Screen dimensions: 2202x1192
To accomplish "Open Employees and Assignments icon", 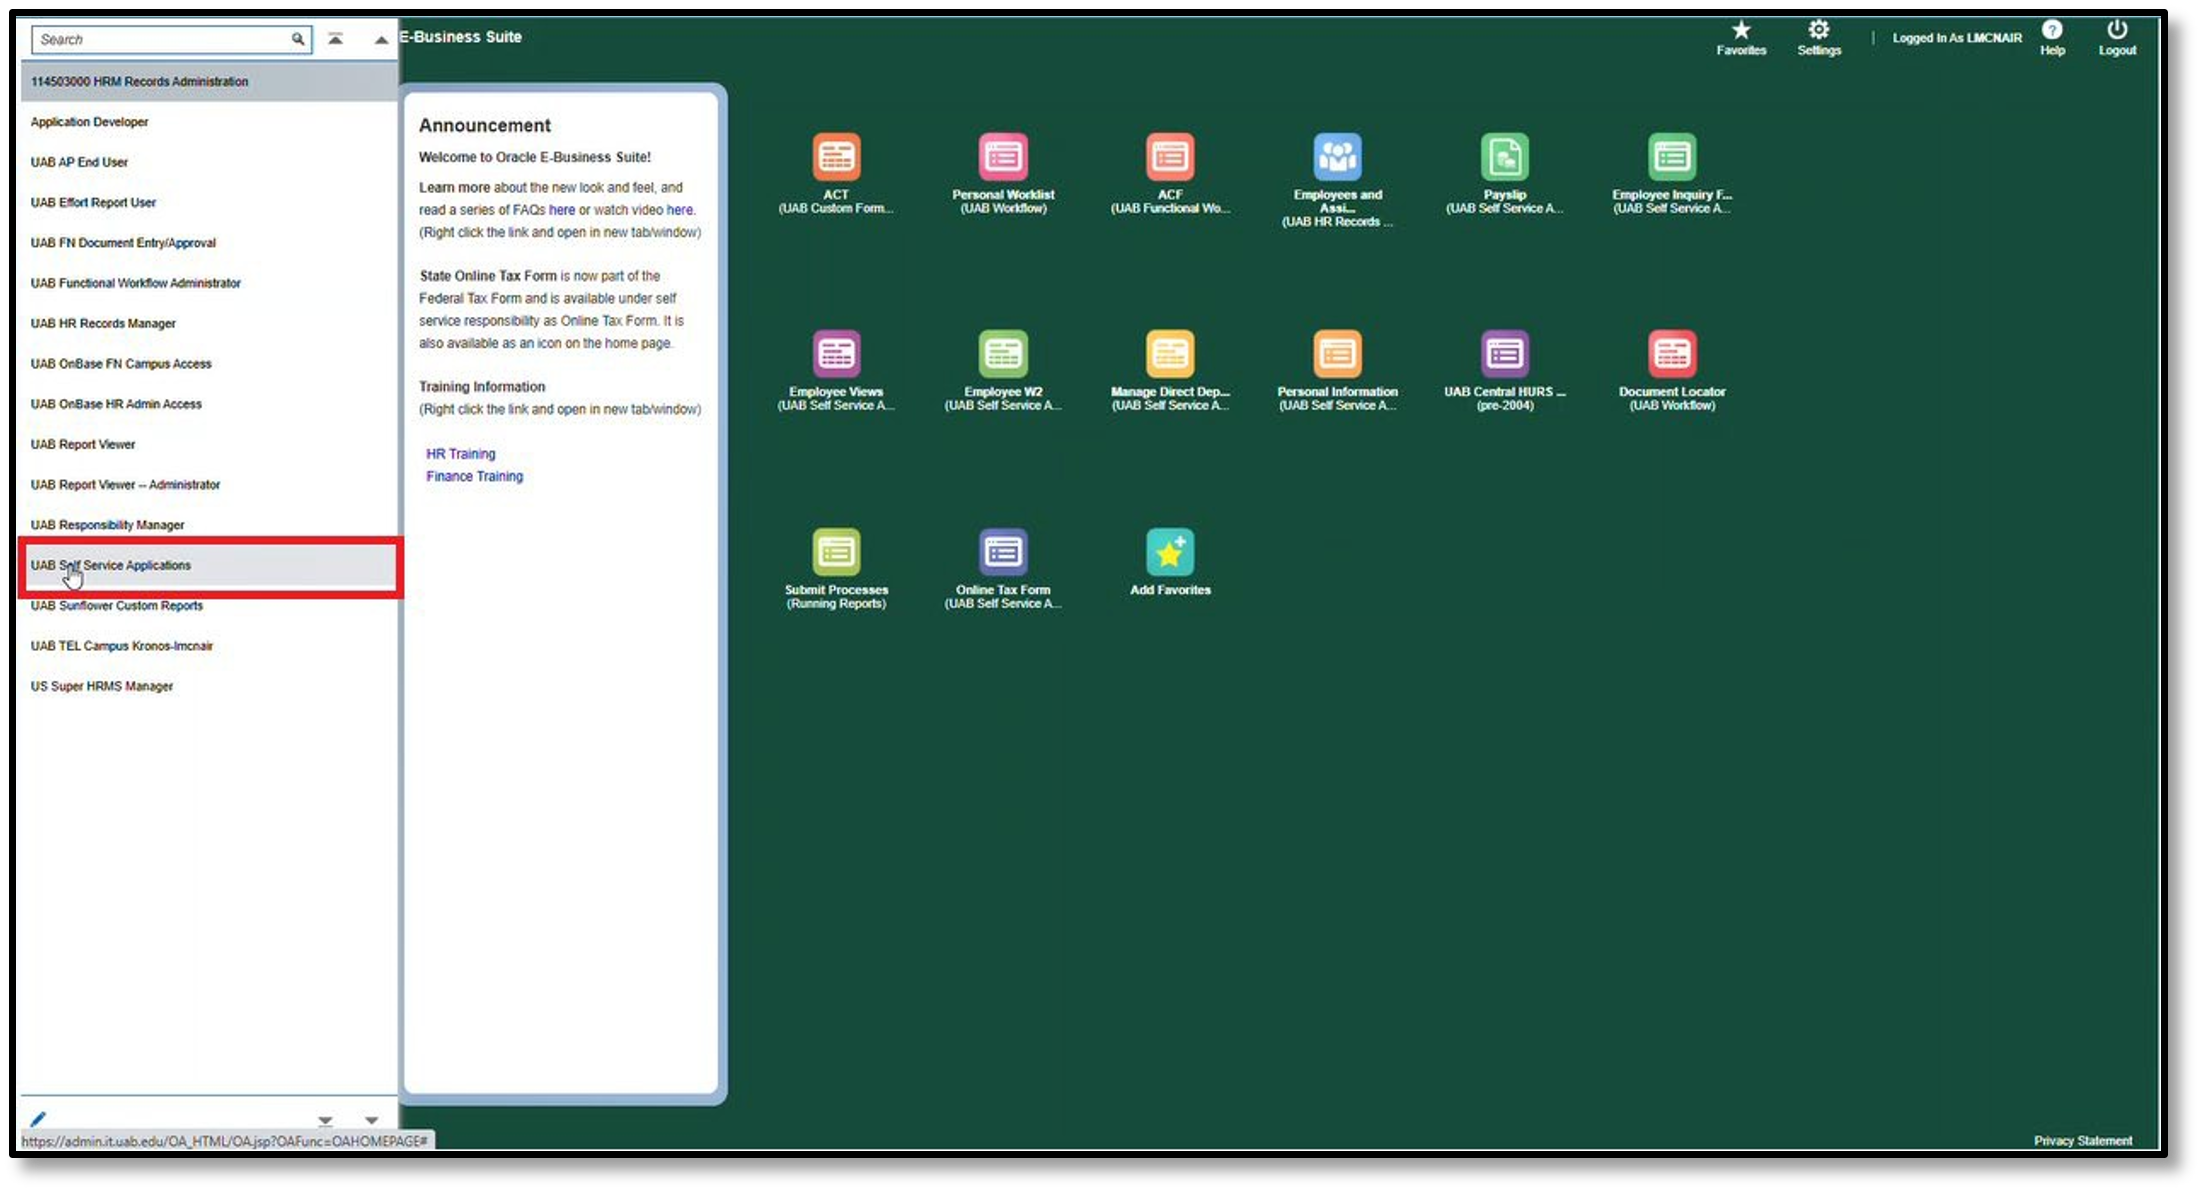I will pyautogui.click(x=1337, y=157).
